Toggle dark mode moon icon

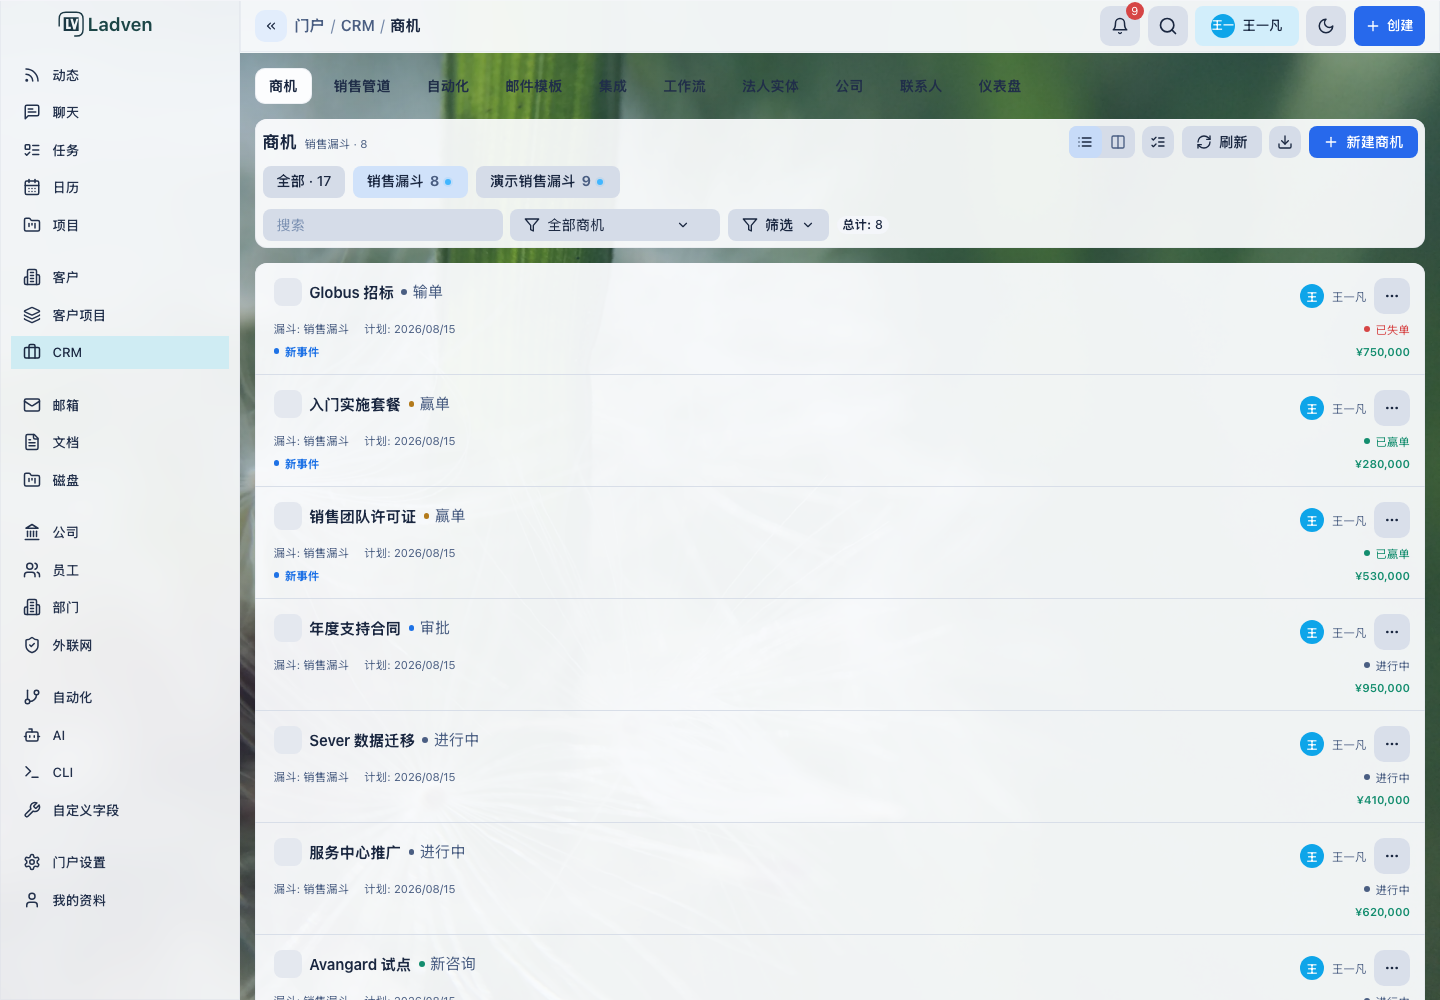(x=1326, y=26)
